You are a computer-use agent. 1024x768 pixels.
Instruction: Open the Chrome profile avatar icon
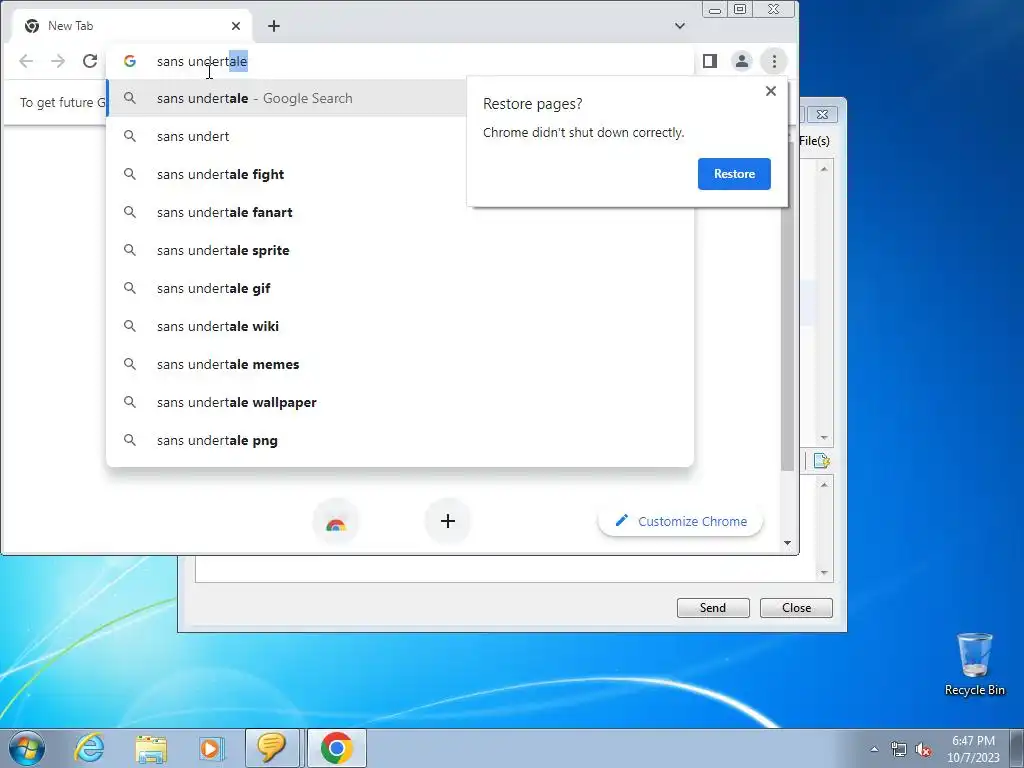click(x=742, y=61)
